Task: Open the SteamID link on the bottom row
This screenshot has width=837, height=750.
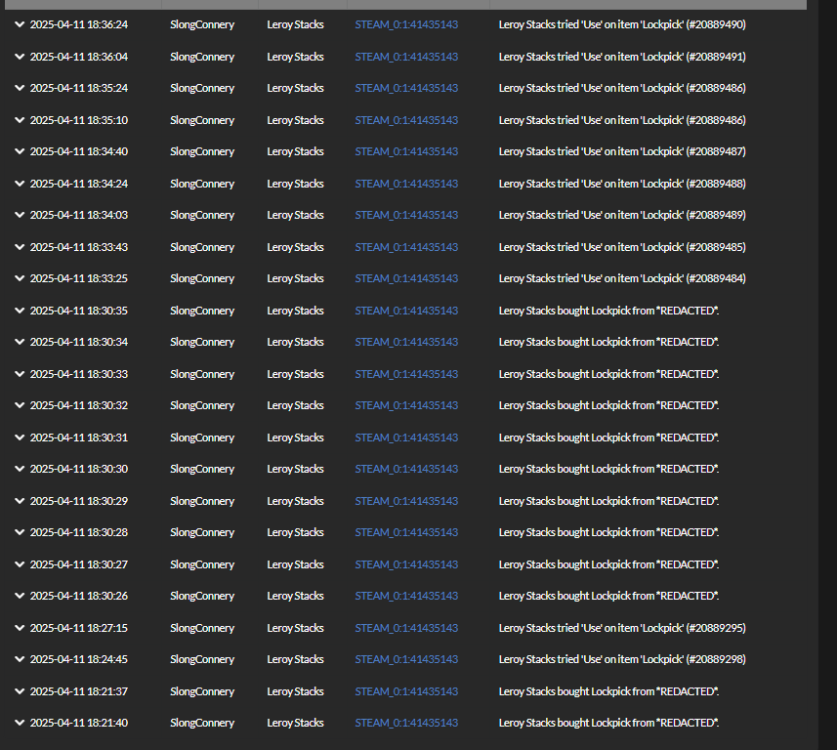Action: pyautogui.click(x=406, y=722)
